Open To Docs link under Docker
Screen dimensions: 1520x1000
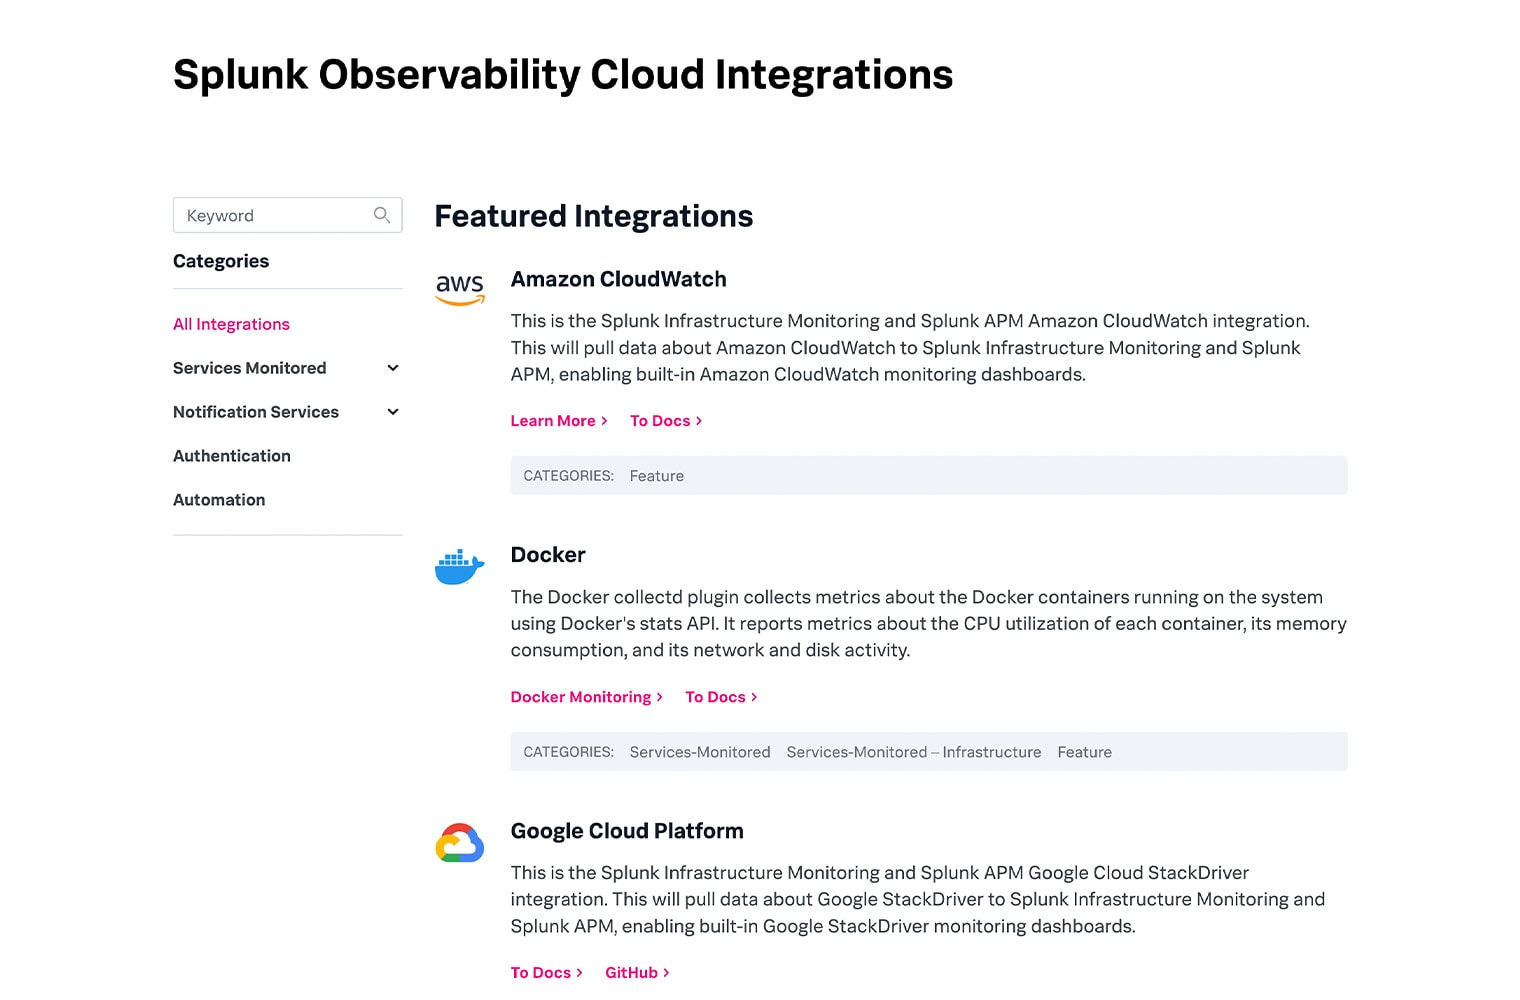coord(721,697)
